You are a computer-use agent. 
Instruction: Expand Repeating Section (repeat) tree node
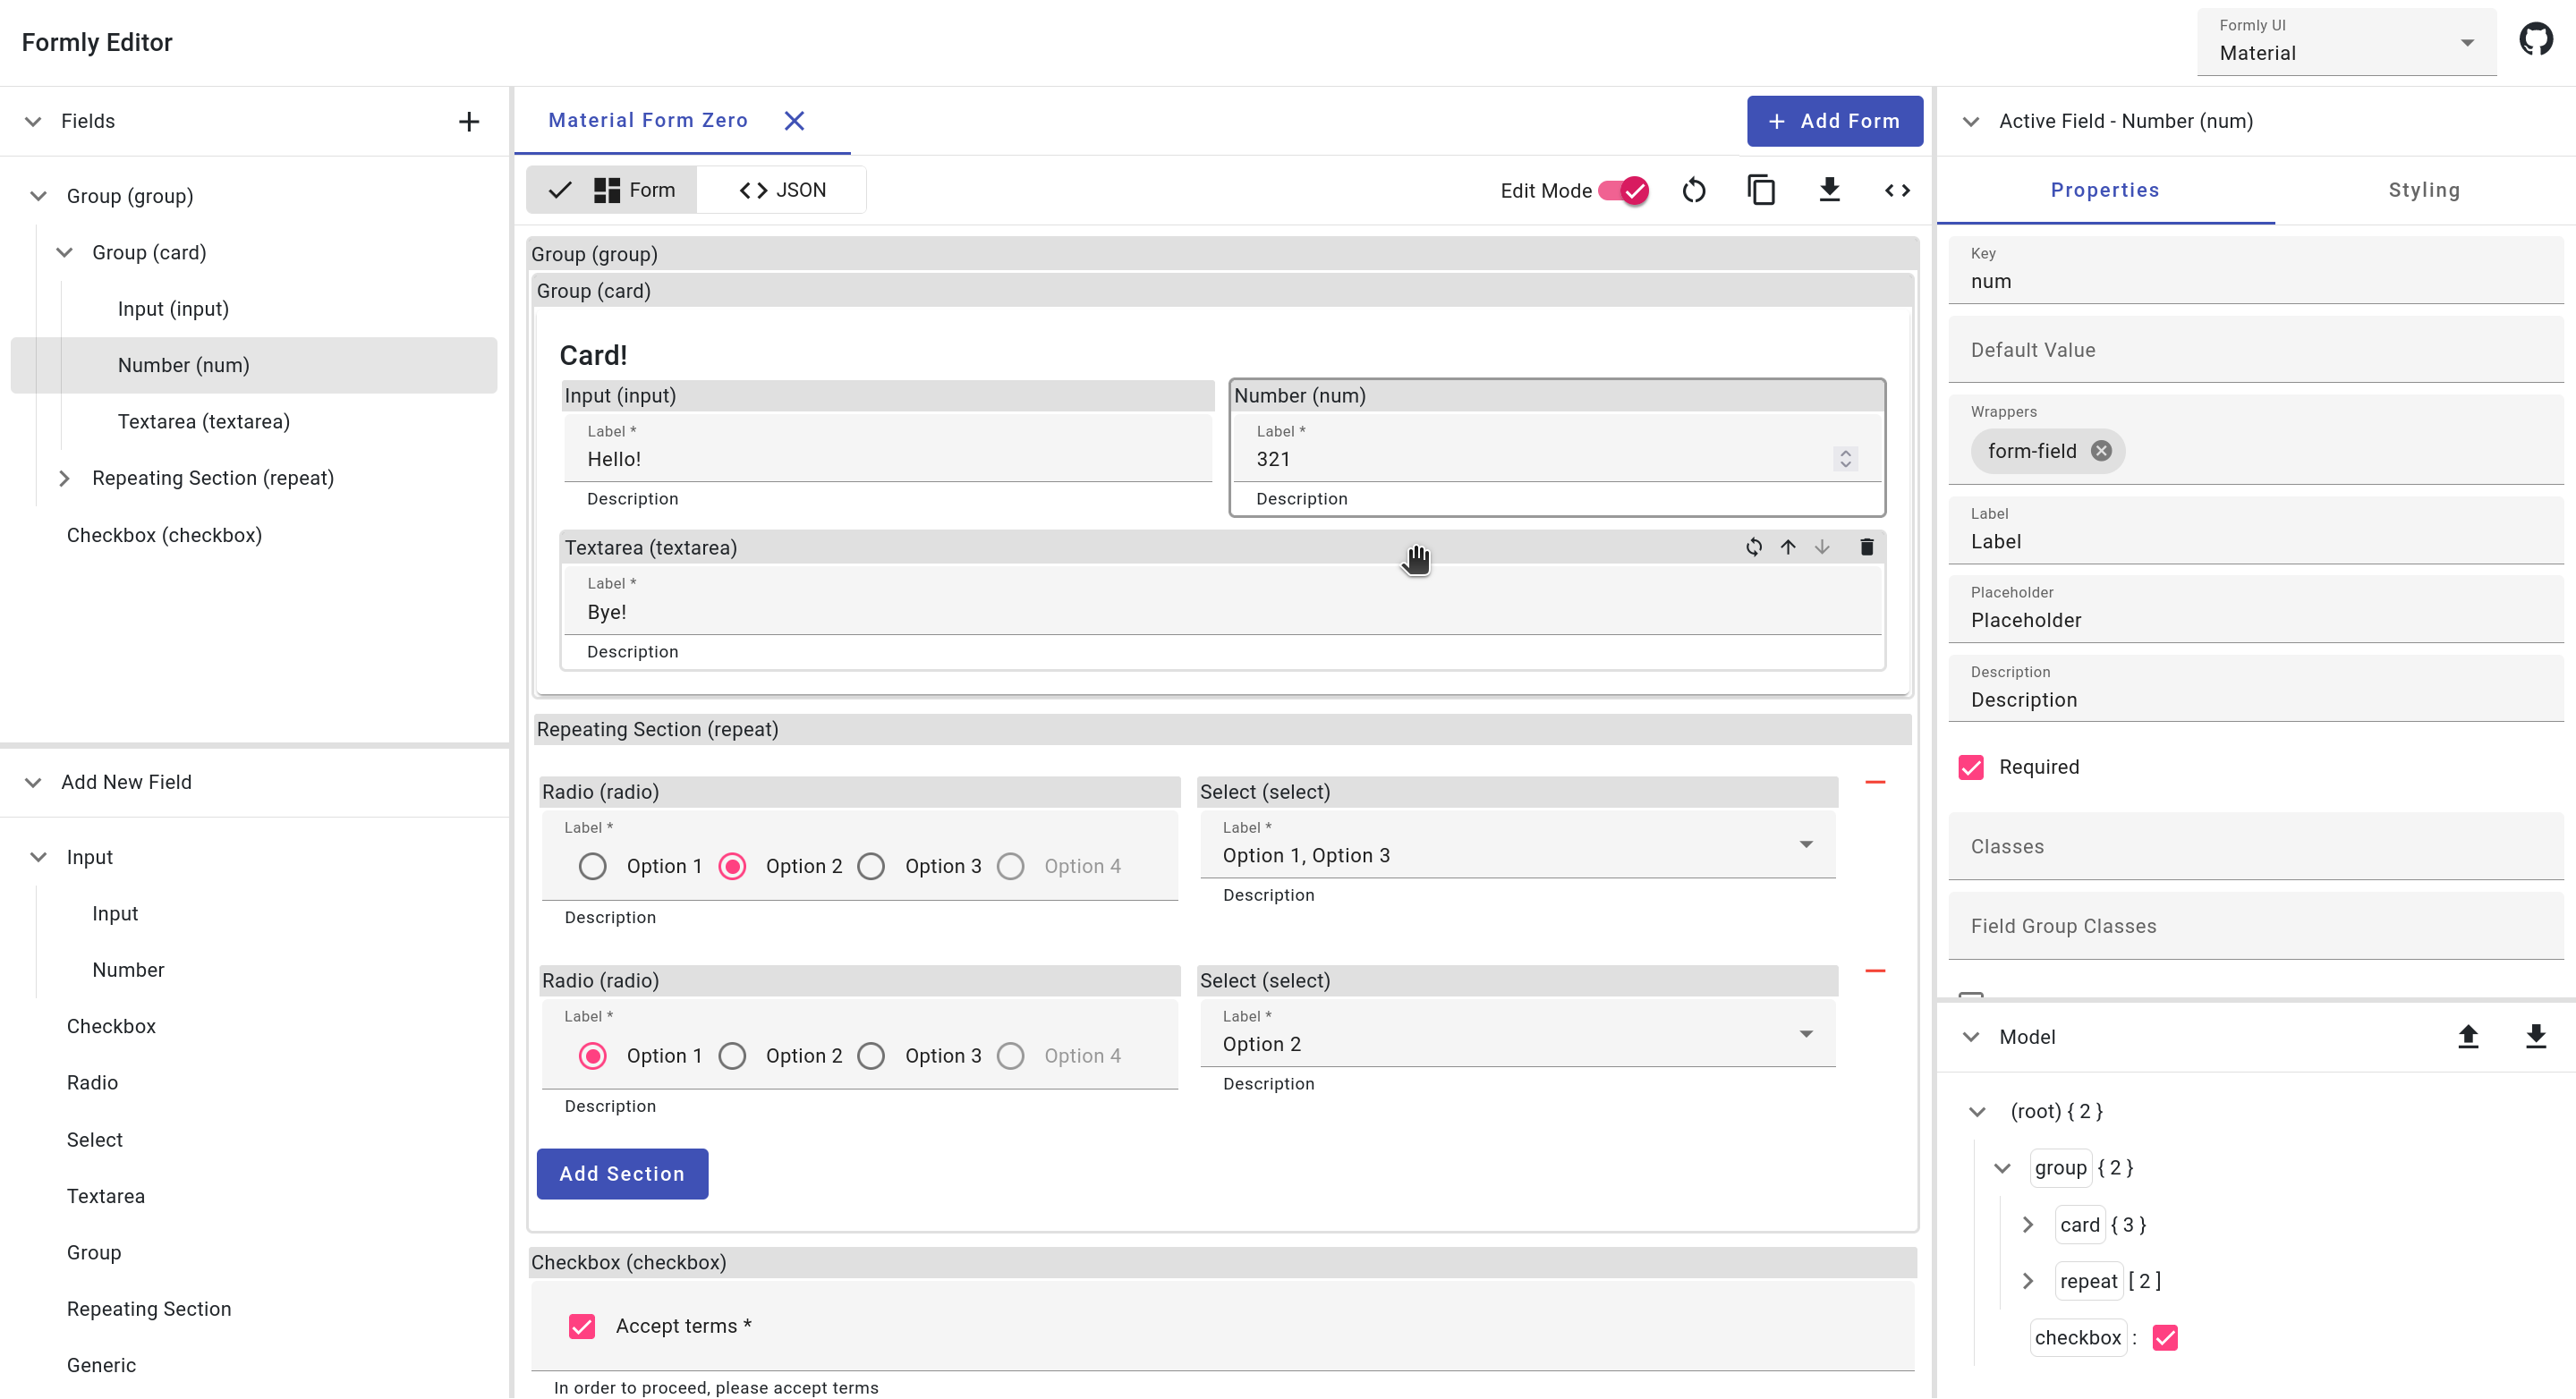tap(64, 478)
